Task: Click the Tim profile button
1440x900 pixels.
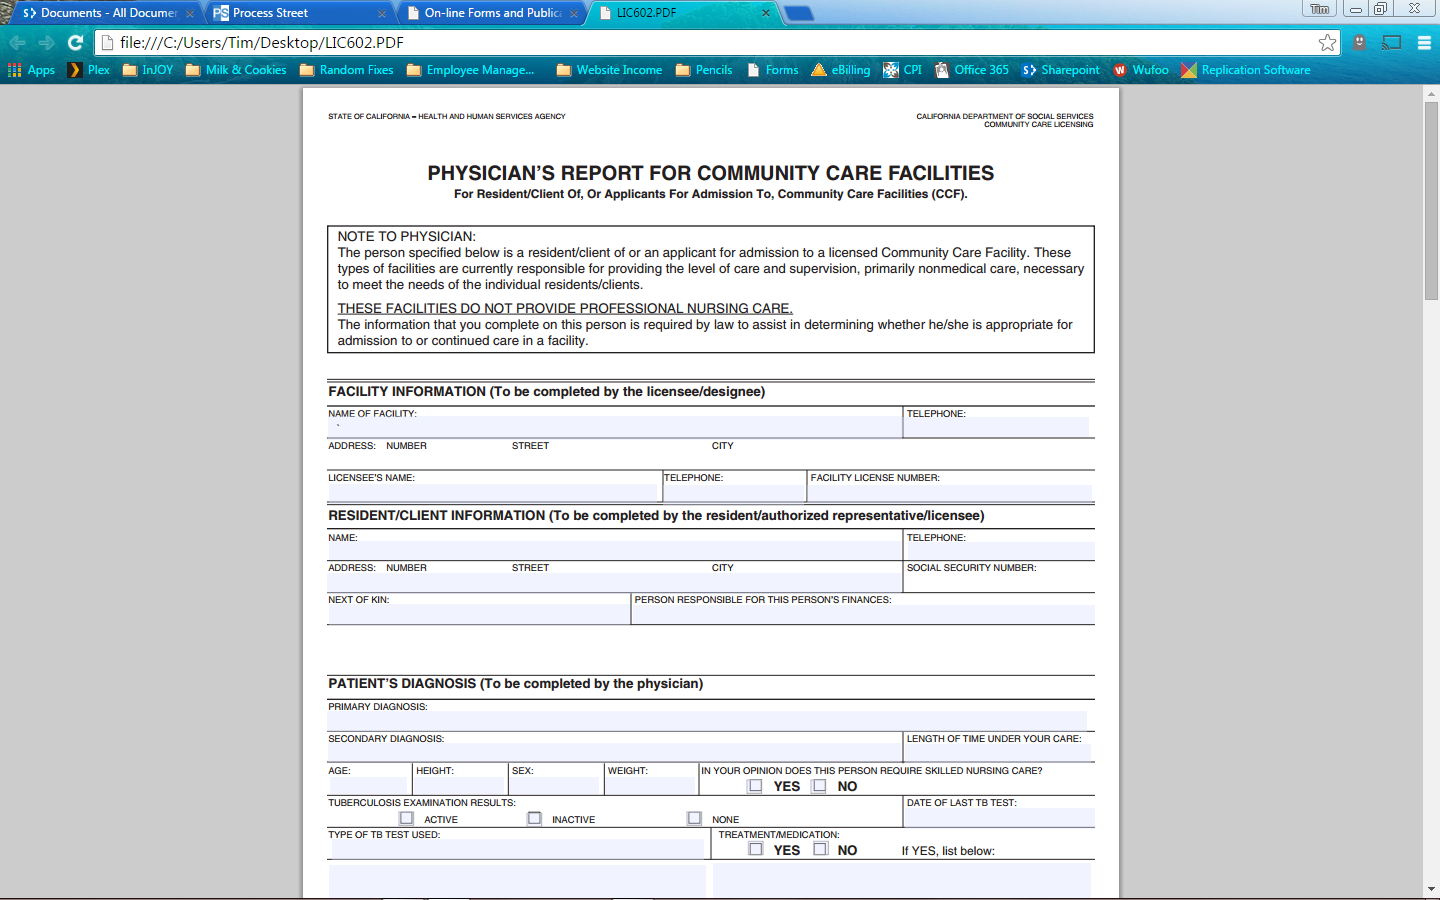Action: (1319, 9)
